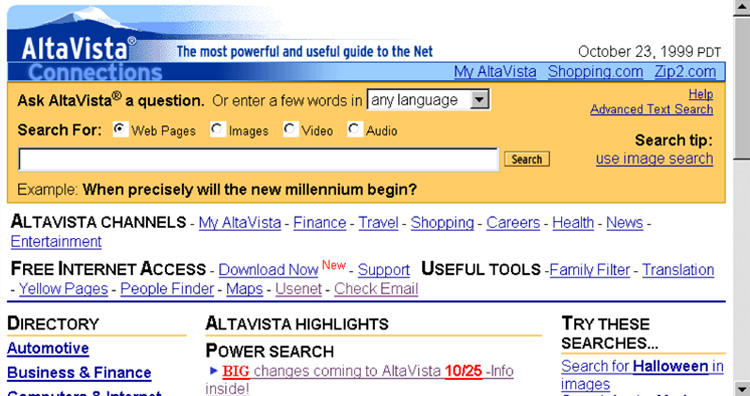Click the scrollbar up arrow
This screenshot has width=750, height=396.
[742, 7]
